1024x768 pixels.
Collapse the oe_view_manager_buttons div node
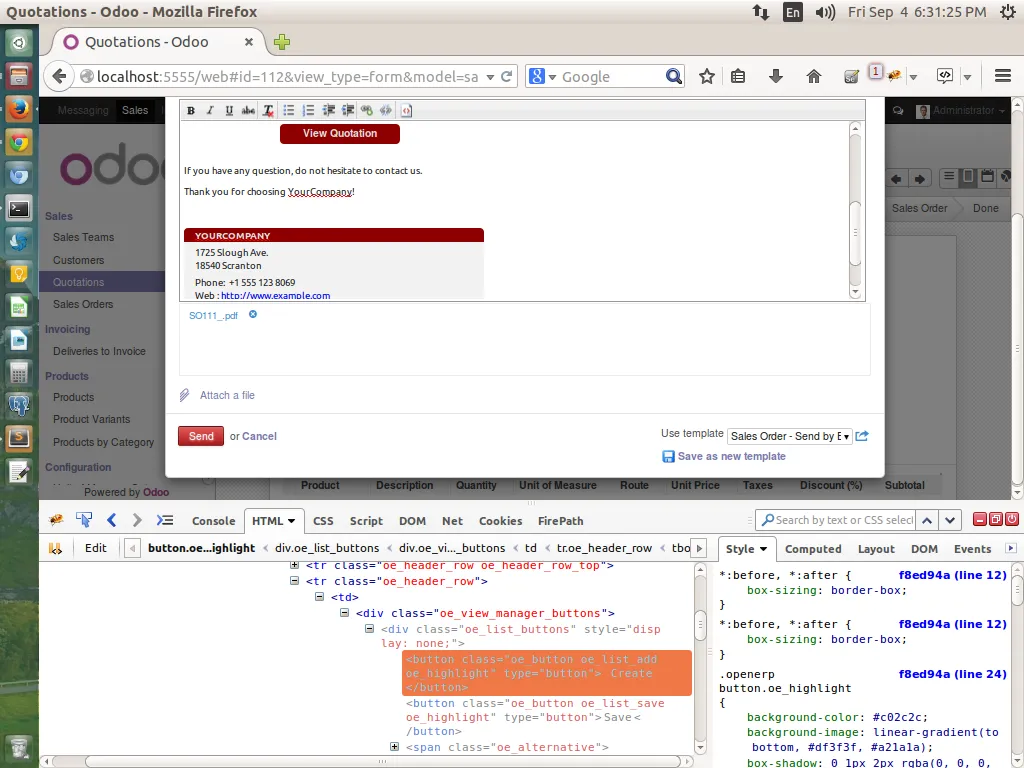[345, 613]
